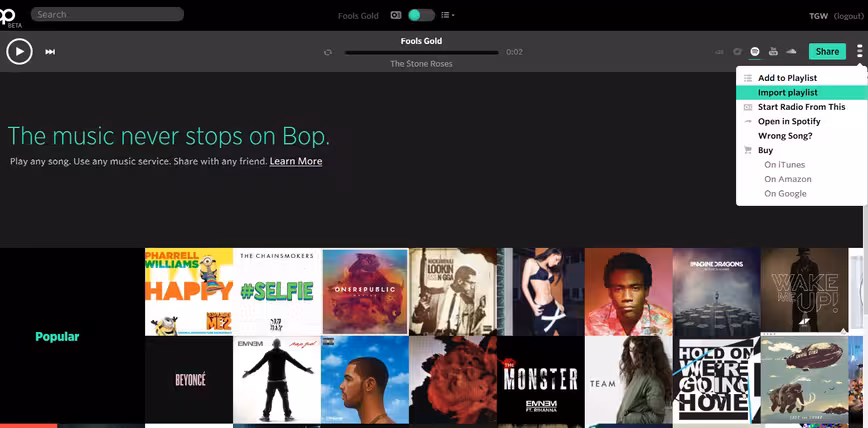
Task: Open the Team cover by Lorde
Action: click(629, 380)
